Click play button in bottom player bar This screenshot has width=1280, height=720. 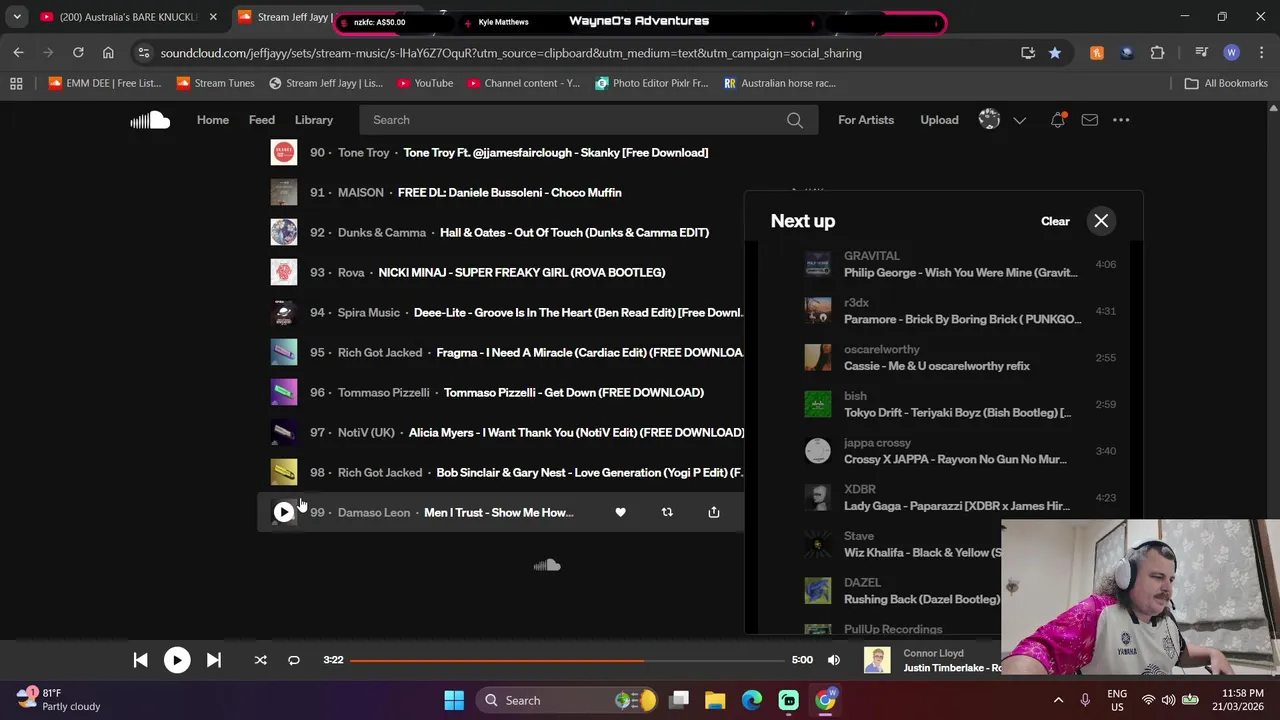[x=177, y=660]
